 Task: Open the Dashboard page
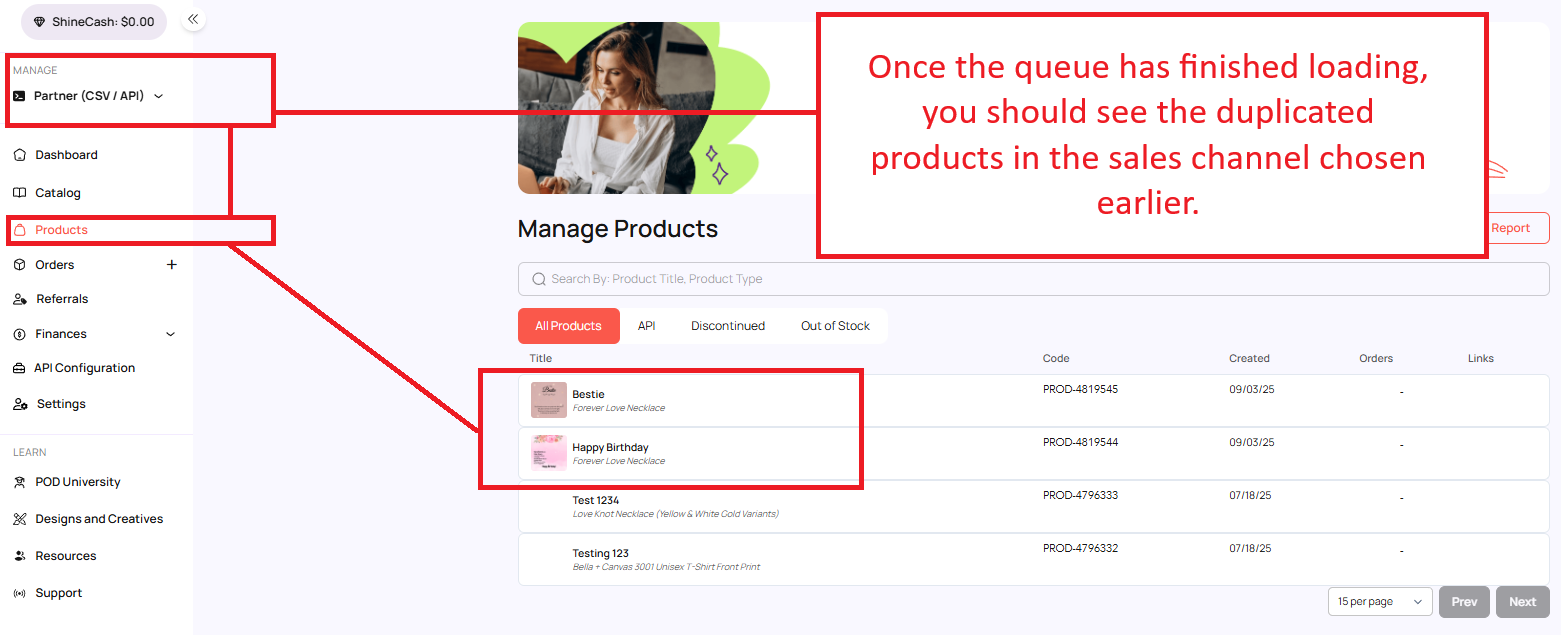point(66,155)
